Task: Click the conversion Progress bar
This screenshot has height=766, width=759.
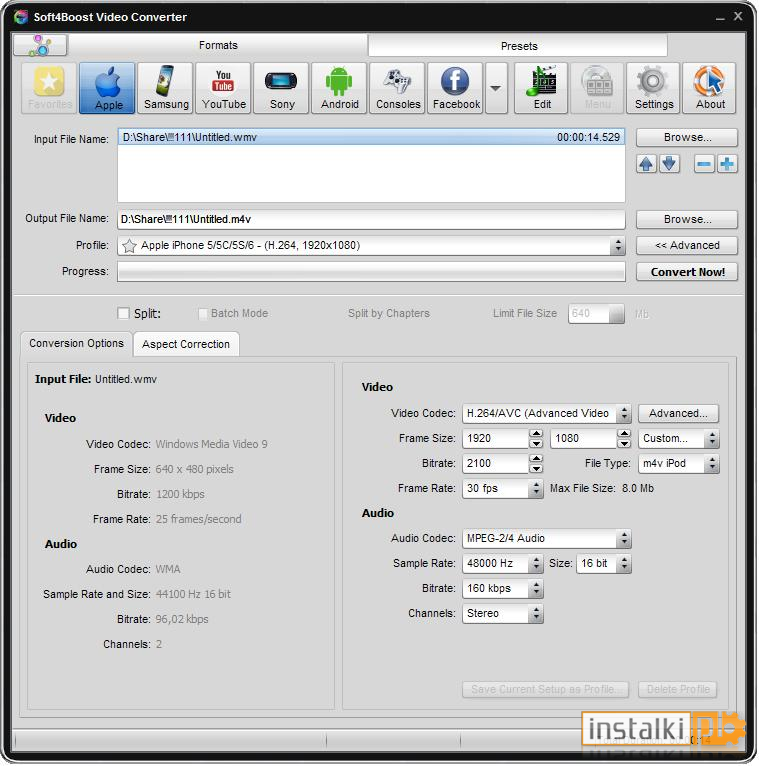Action: (x=371, y=272)
